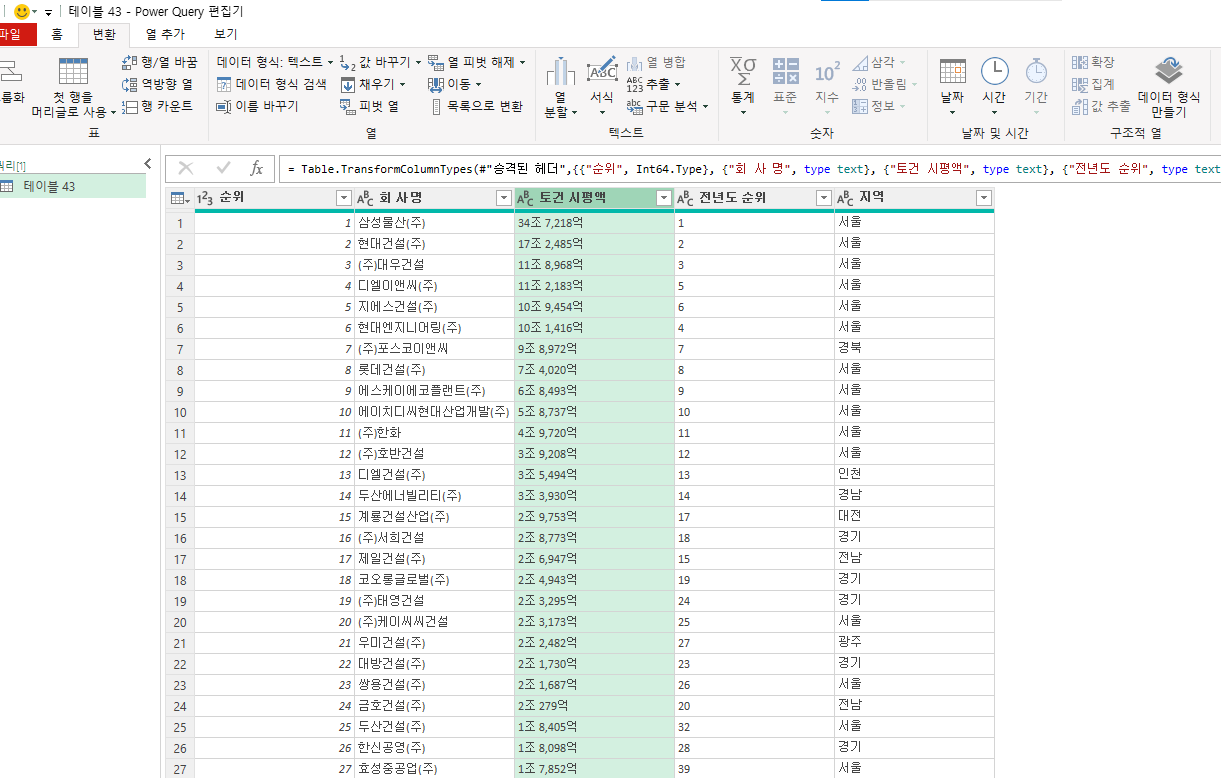Click ABC type icon of 전년도 순위 column
This screenshot has height=778, width=1221.
pyautogui.click(x=685, y=198)
